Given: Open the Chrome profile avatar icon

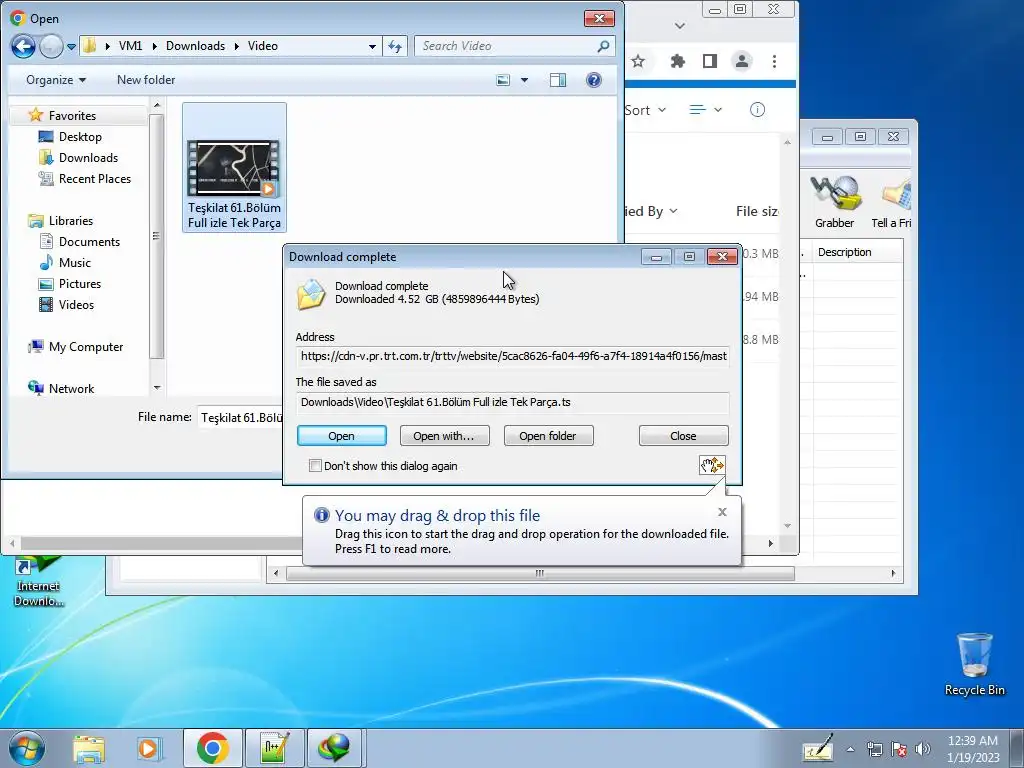Looking at the screenshot, I should click(742, 61).
